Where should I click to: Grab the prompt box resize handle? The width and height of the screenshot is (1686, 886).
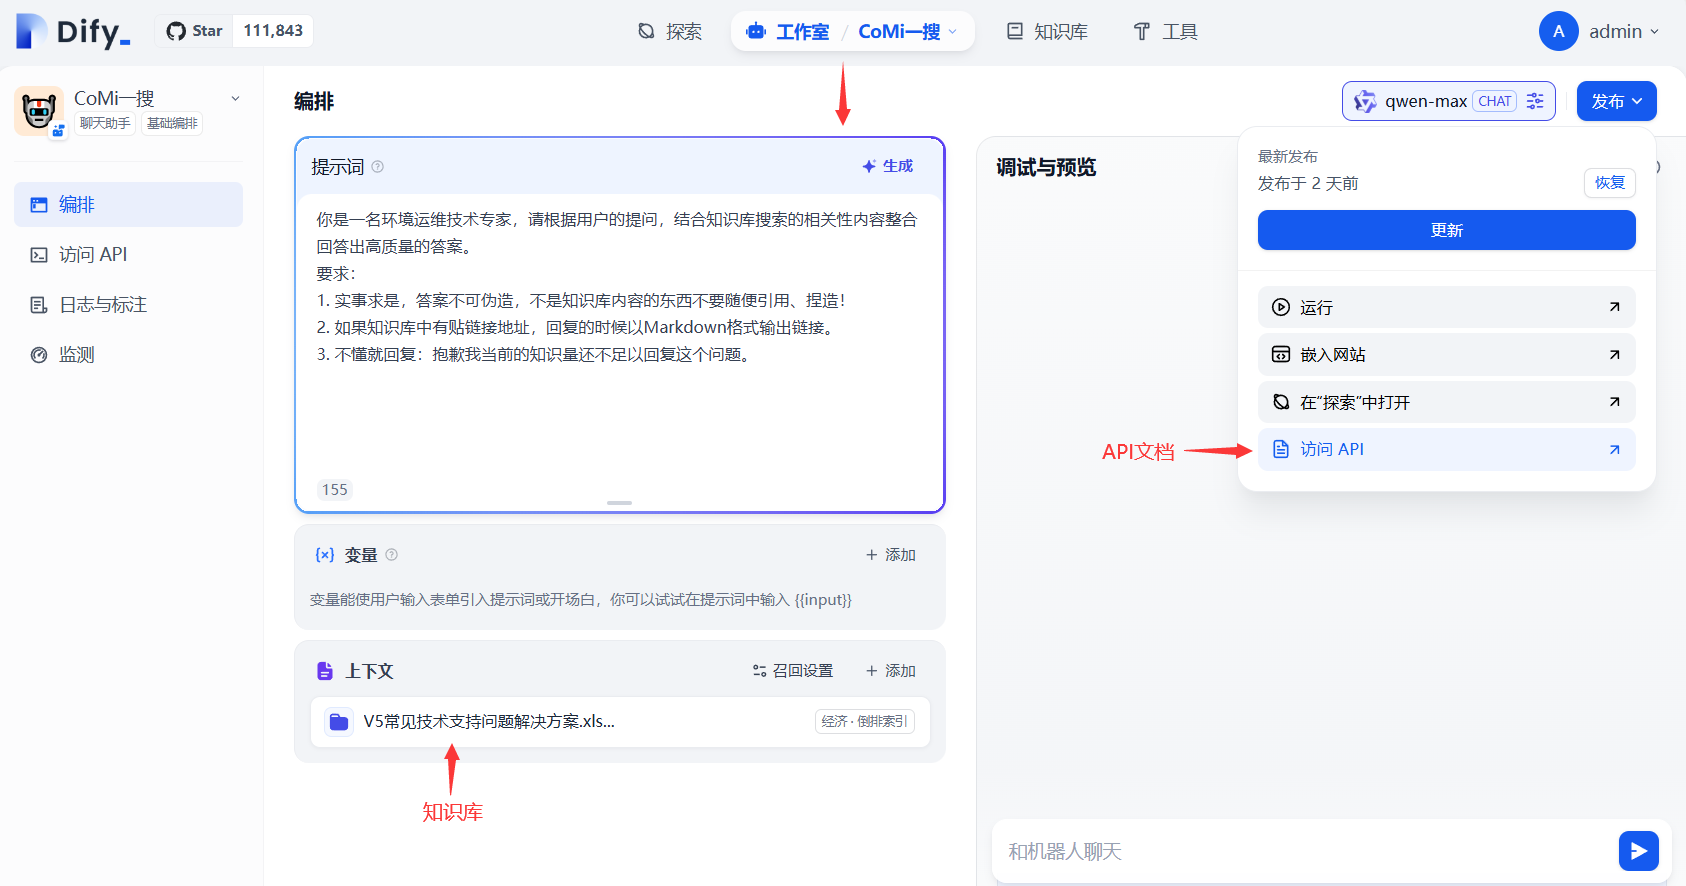pos(619,503)
